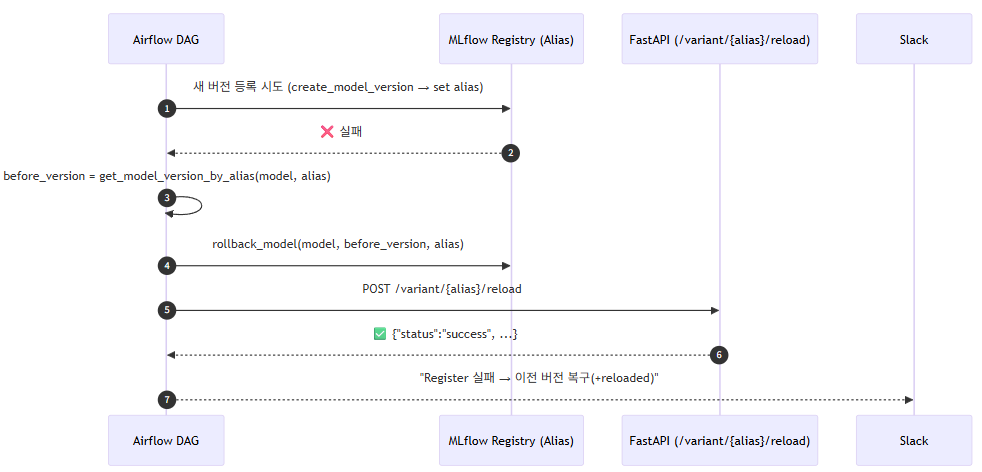Screen dimensions: 982x472
Task: Click the red X failure icon
Action: pyautogui.click(x=326, y=131)
